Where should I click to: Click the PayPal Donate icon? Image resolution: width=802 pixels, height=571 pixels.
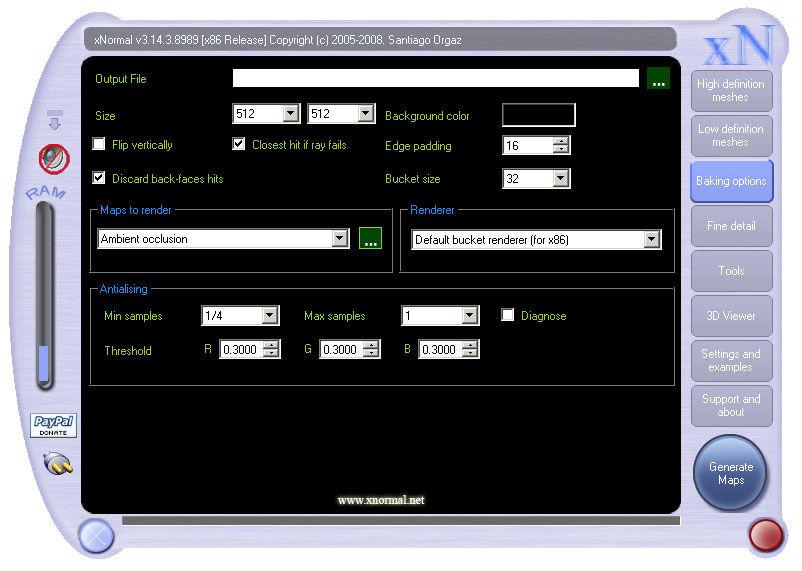point(53,425)
